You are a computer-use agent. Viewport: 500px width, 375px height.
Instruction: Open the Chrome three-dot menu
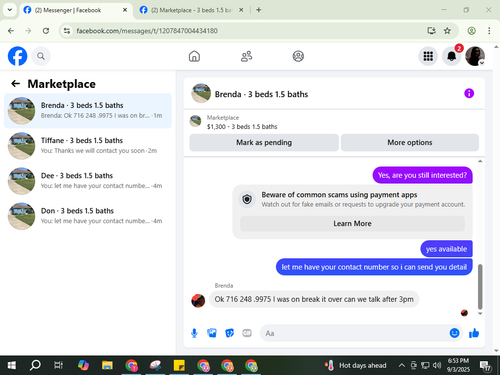[x=489, y=31]
